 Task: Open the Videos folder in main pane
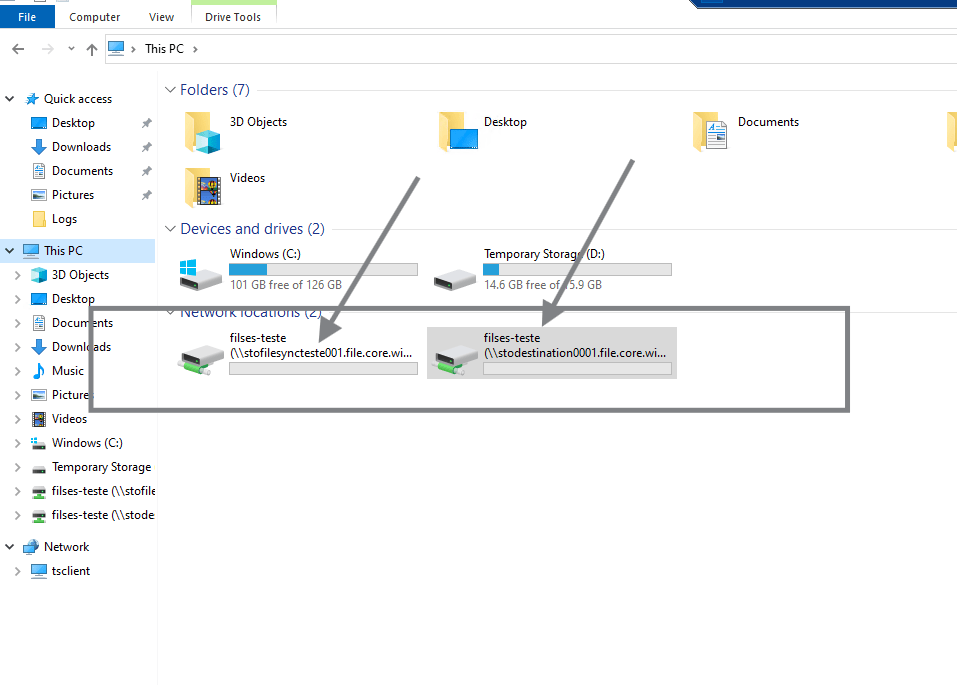coord(202,187)
